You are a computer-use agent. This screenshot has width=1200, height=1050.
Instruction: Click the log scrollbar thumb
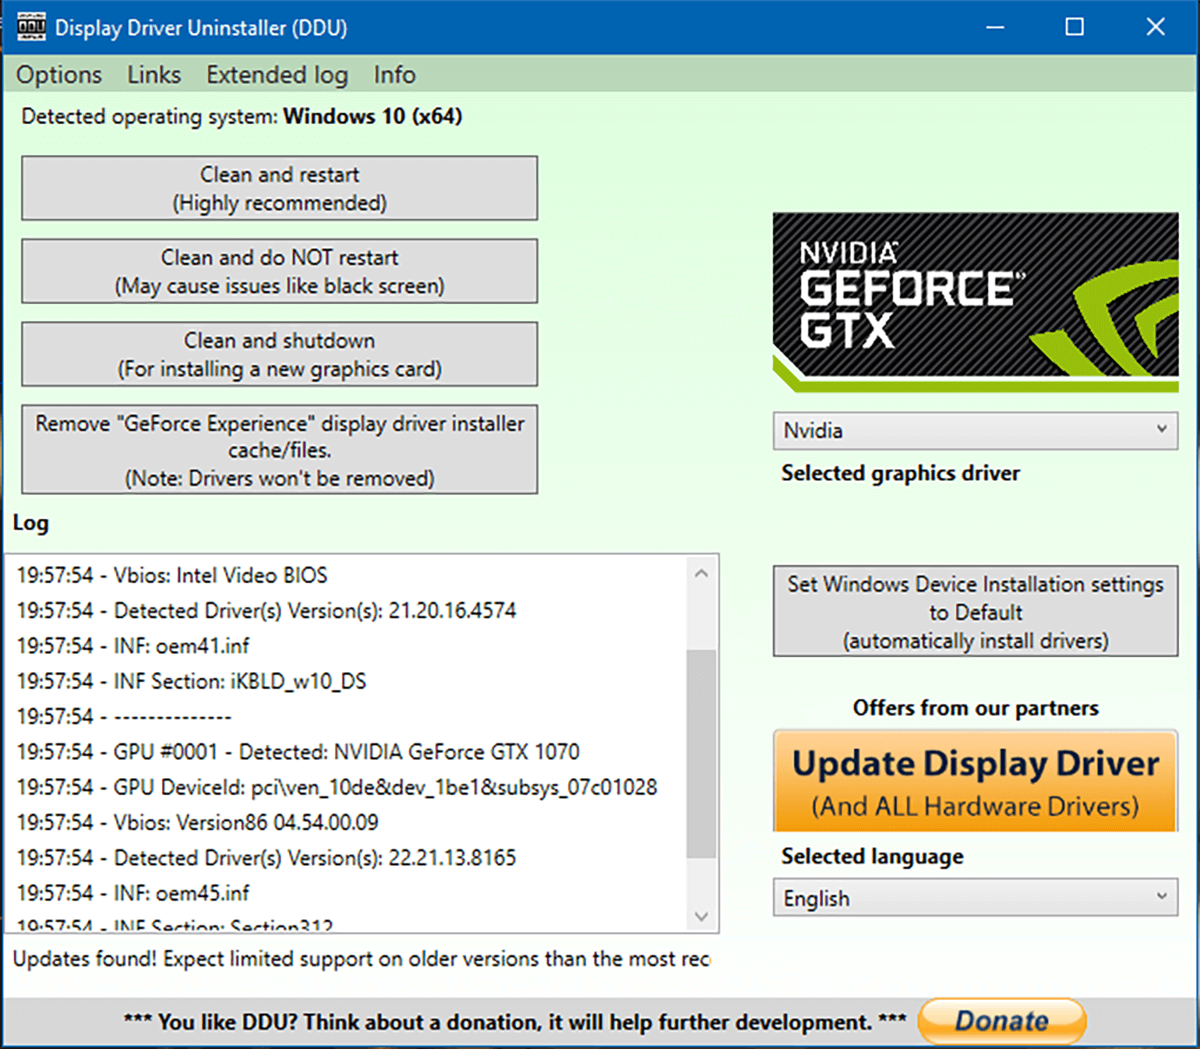point(701,753)
